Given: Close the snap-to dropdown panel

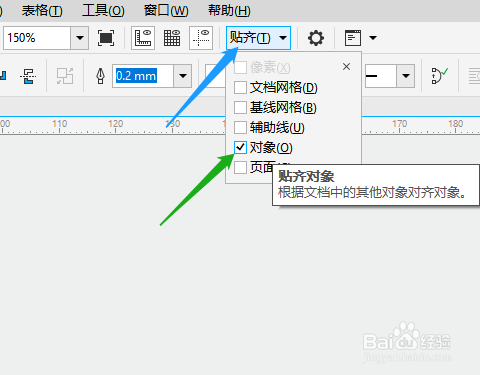Looking at the screenshot, I should click(346, 67).
